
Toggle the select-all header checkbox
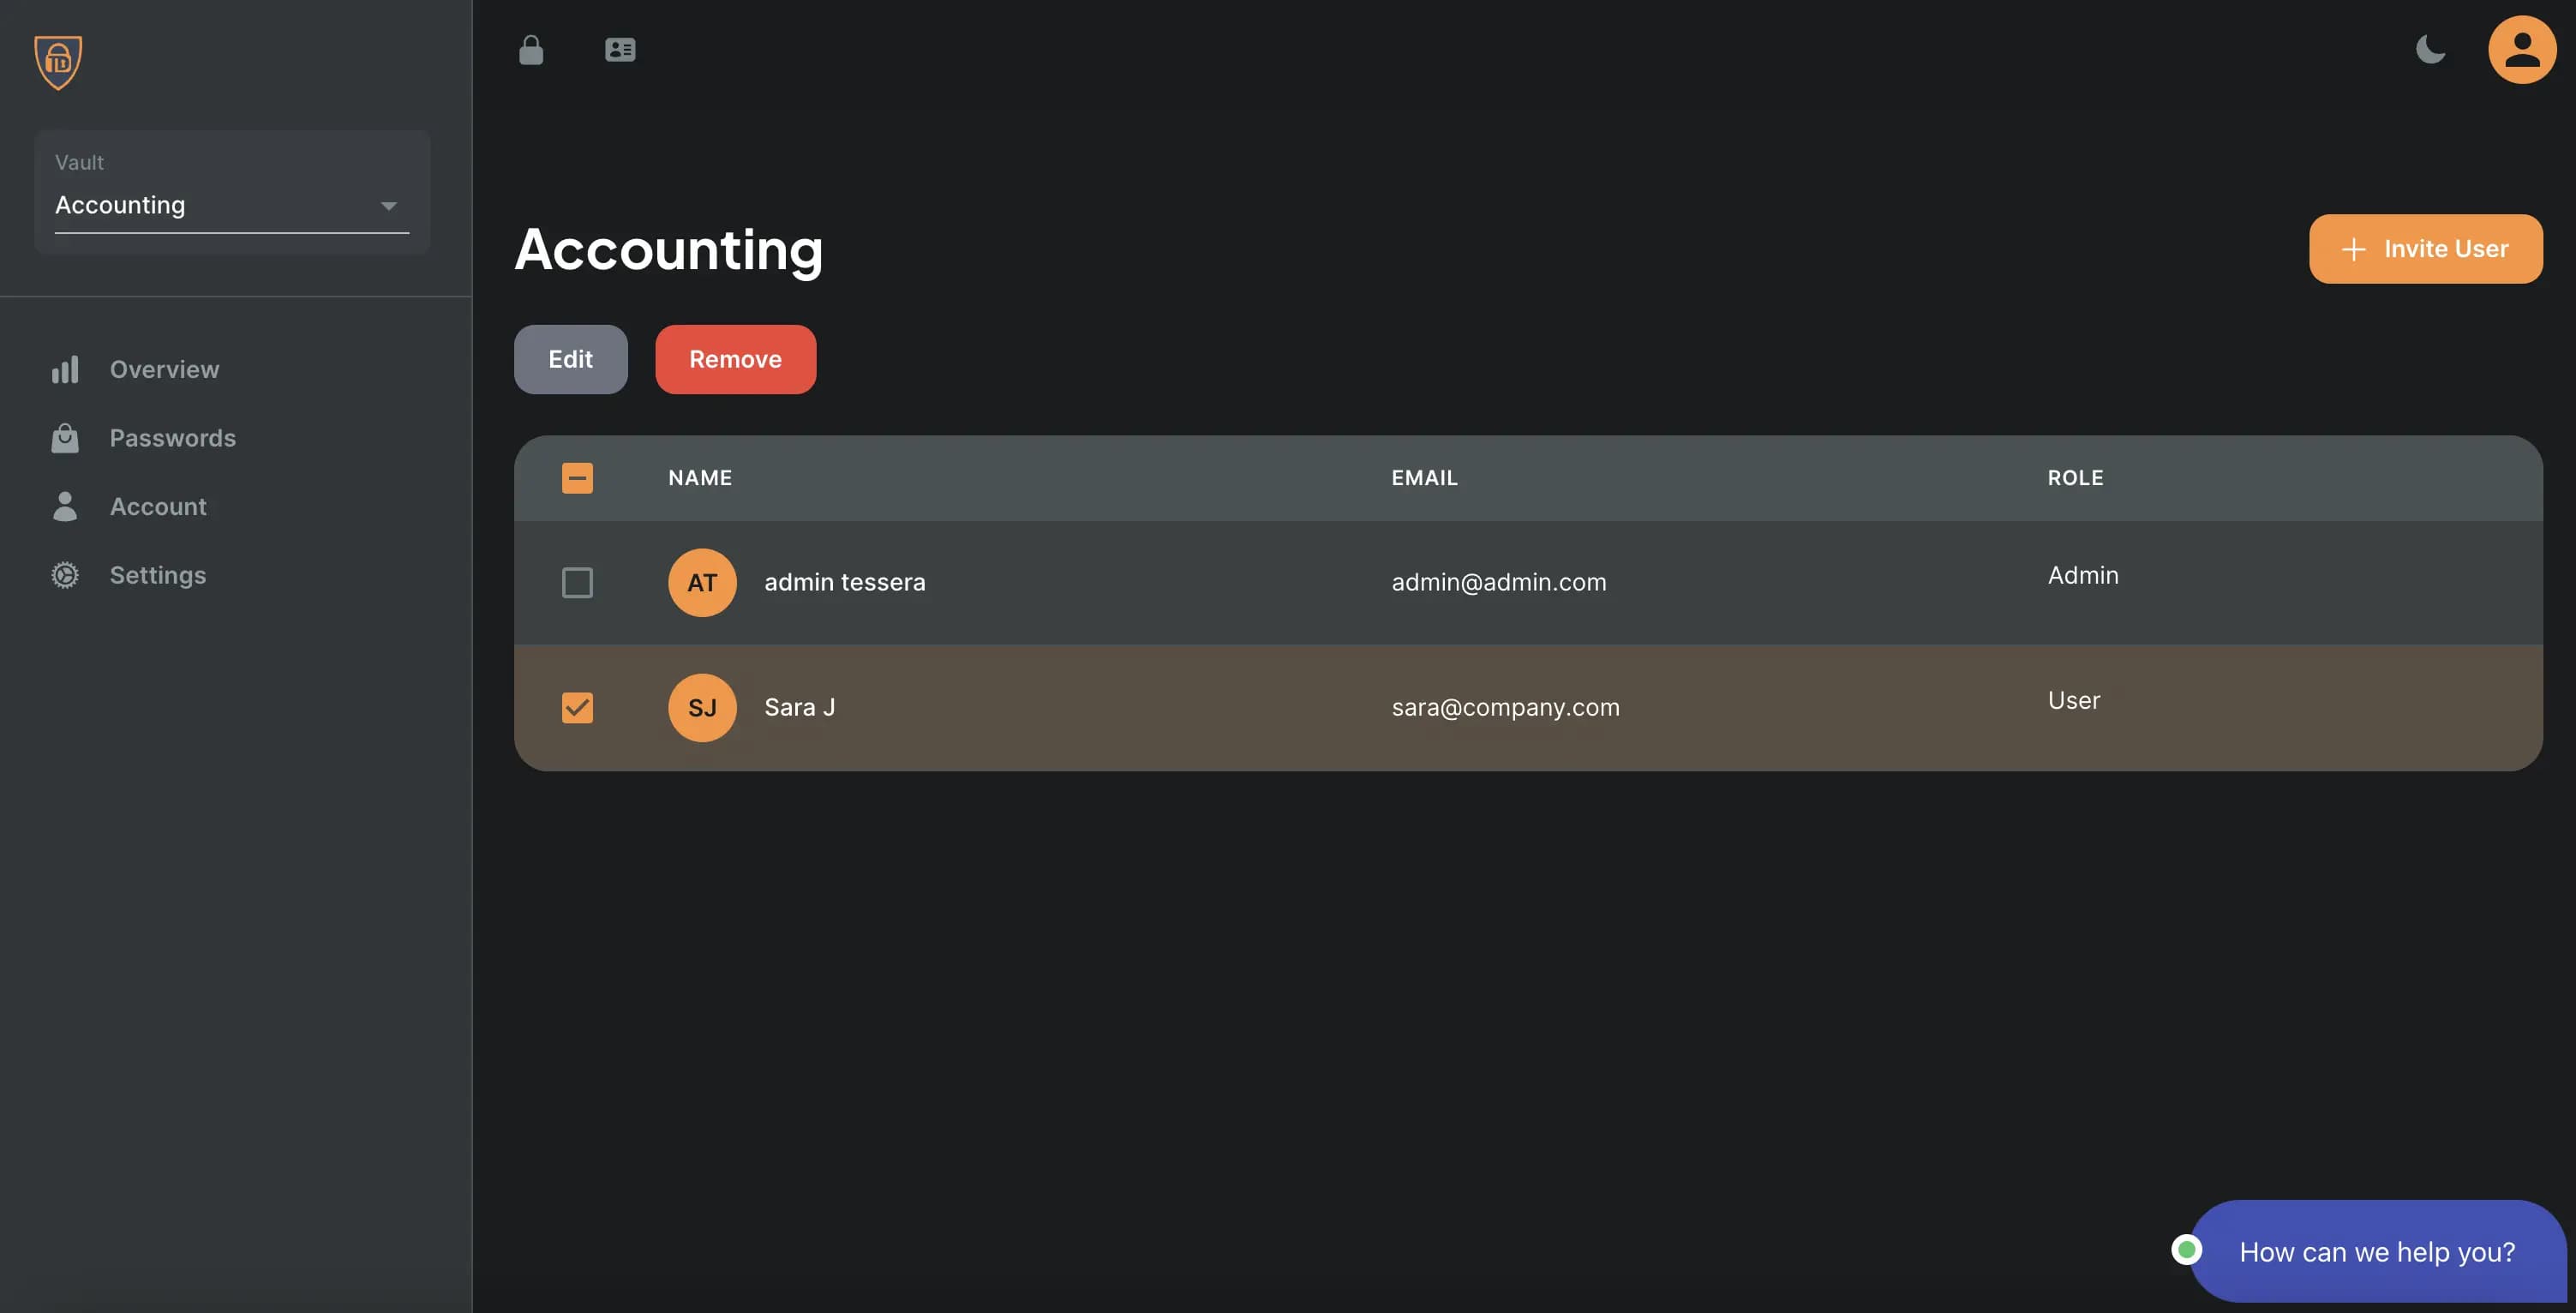(x=577, y=478)
